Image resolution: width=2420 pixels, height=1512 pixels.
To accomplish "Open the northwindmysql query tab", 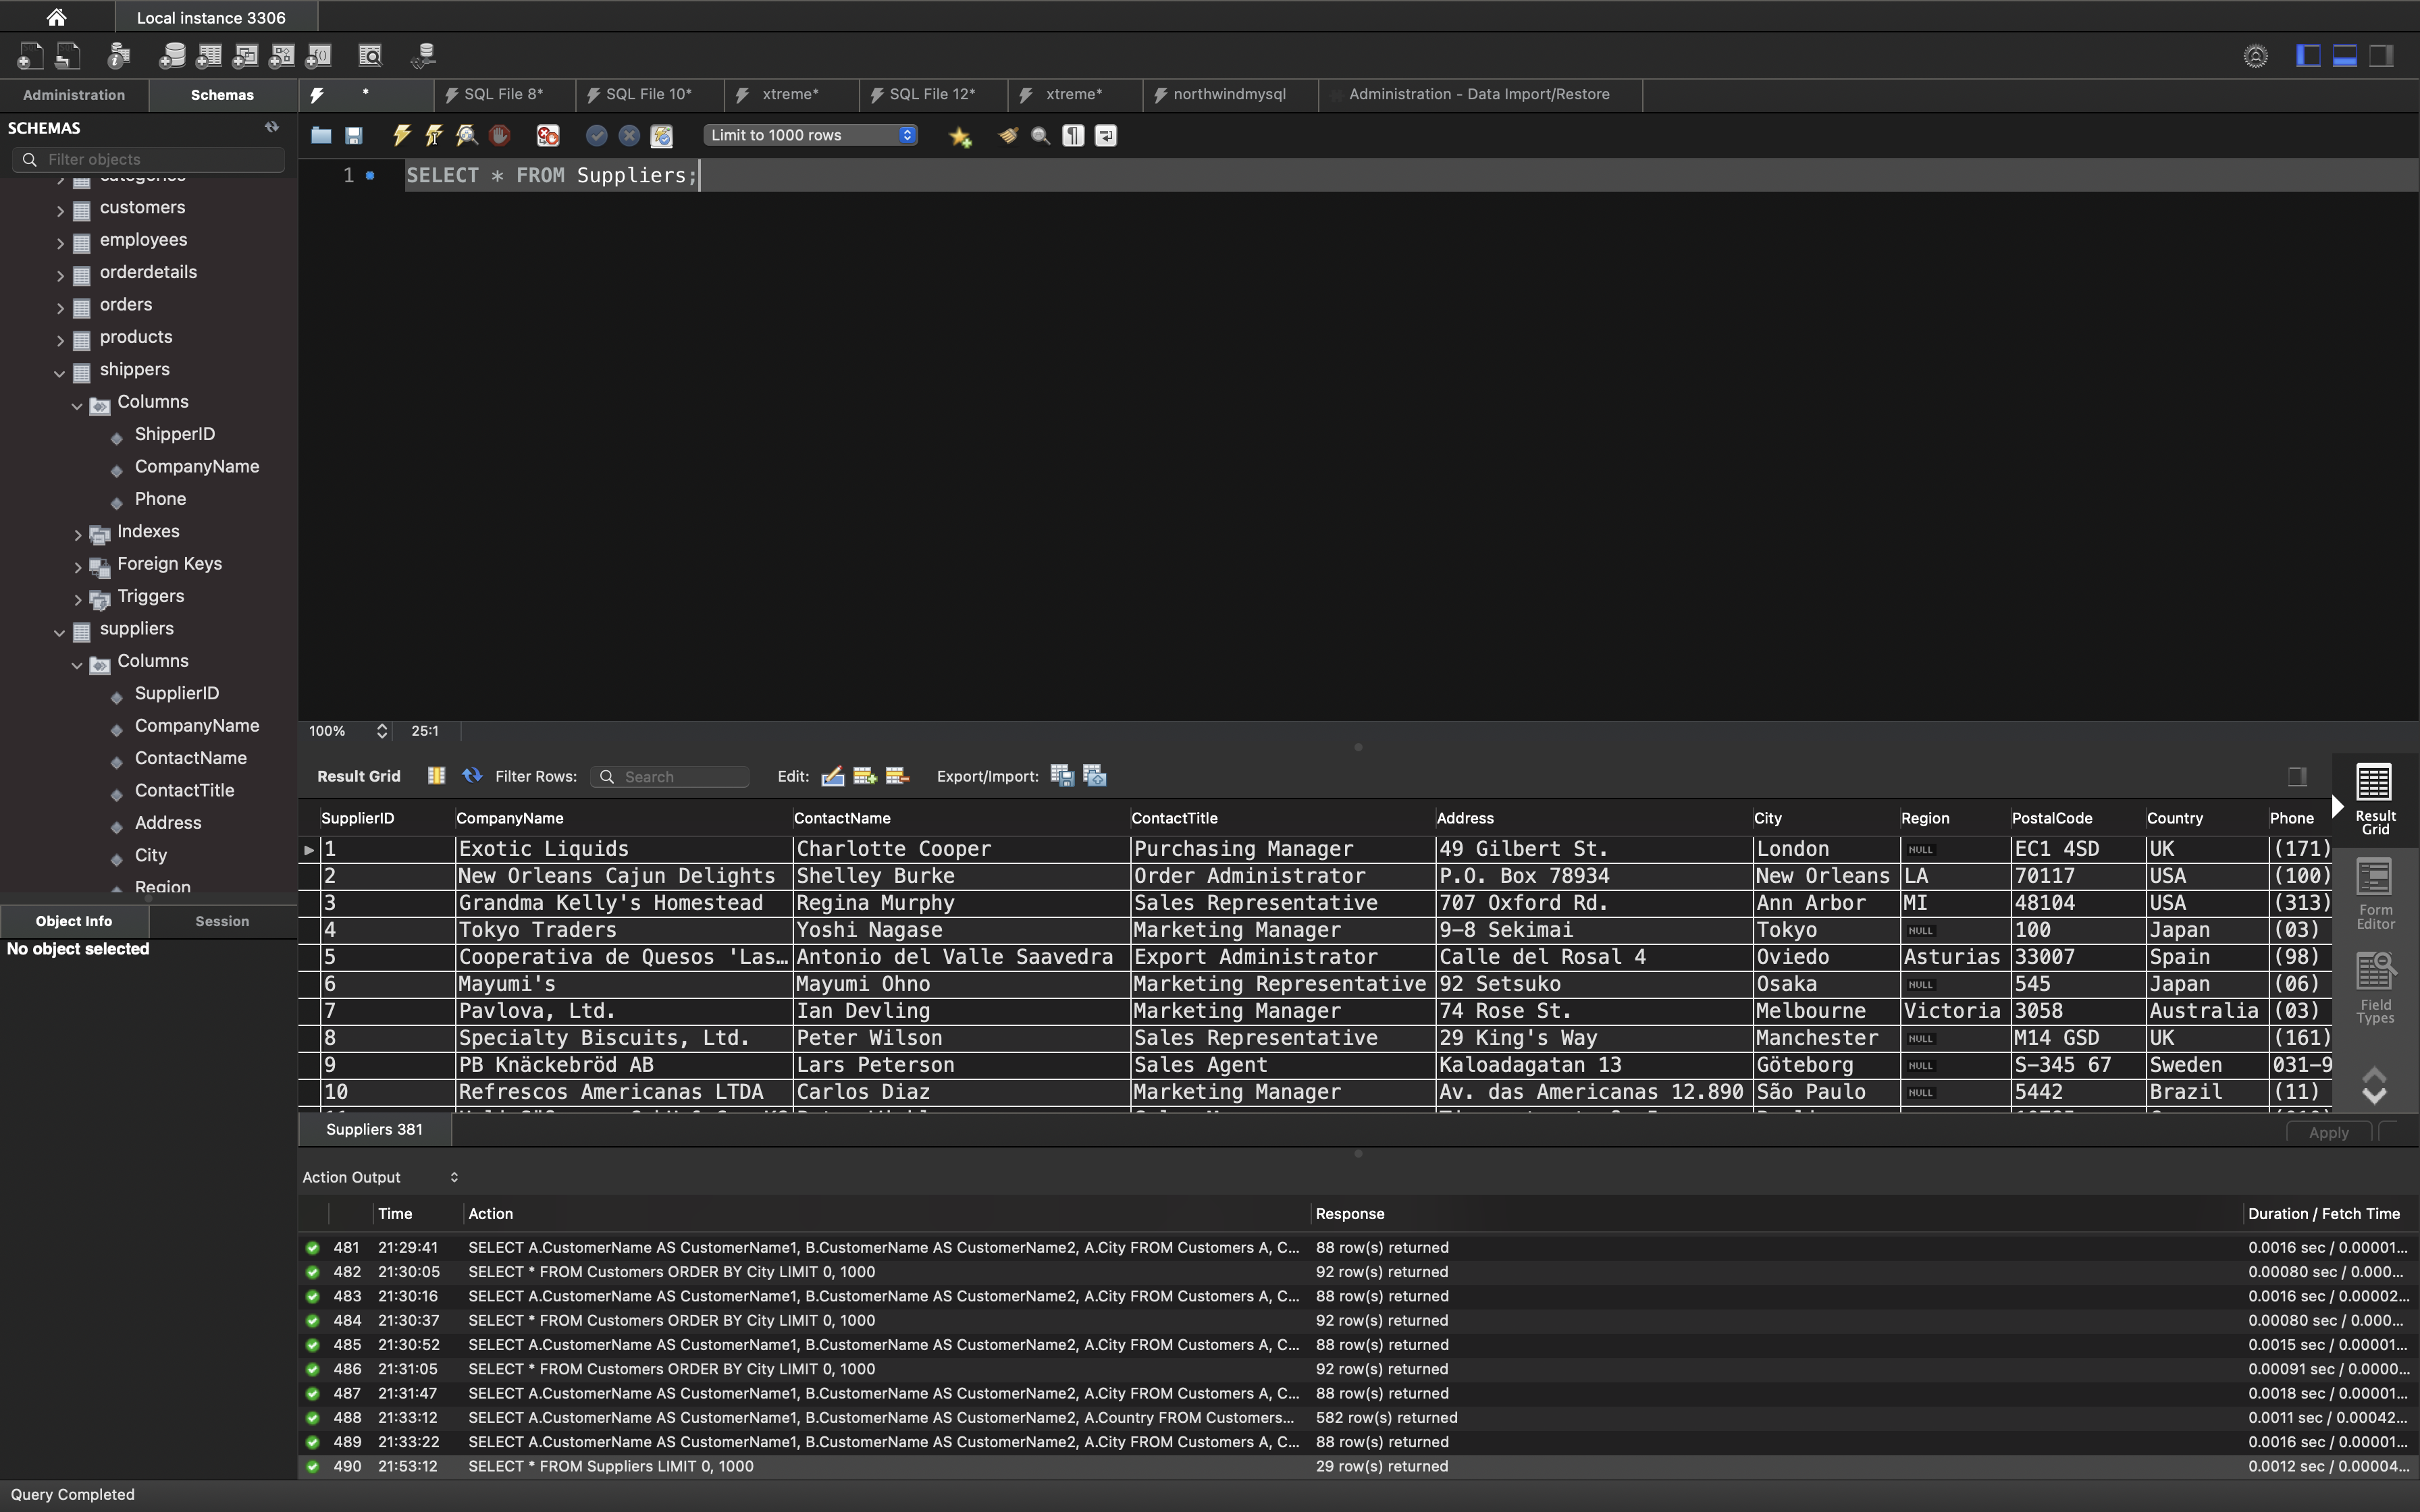I will (1228, 94).
